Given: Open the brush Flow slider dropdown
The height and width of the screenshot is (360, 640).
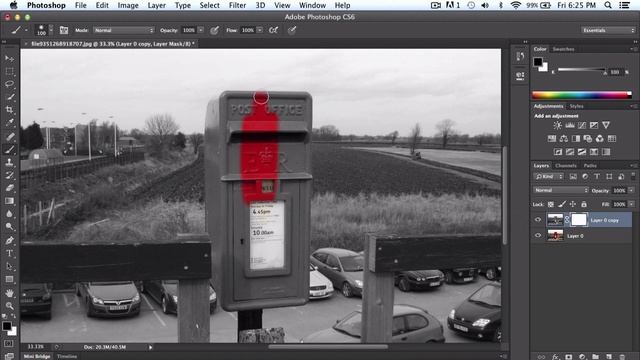Looking at the screenshot, I should point(260,30).
